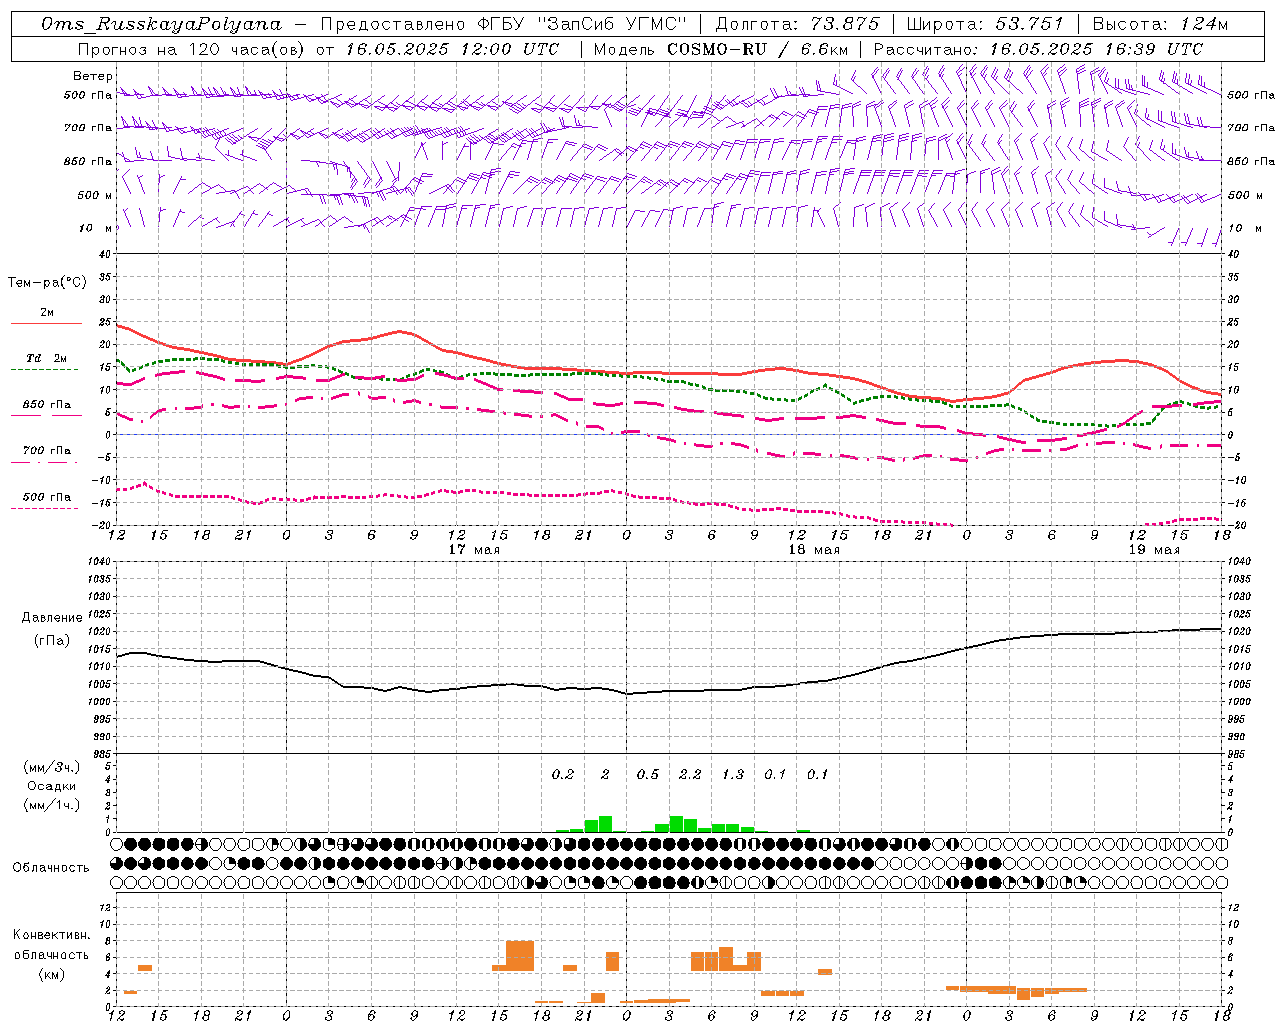This screenshot has height=1024, width=1280.
Task: Select the model name COSMO-RU / 6.6км
Action: [758, 49]
